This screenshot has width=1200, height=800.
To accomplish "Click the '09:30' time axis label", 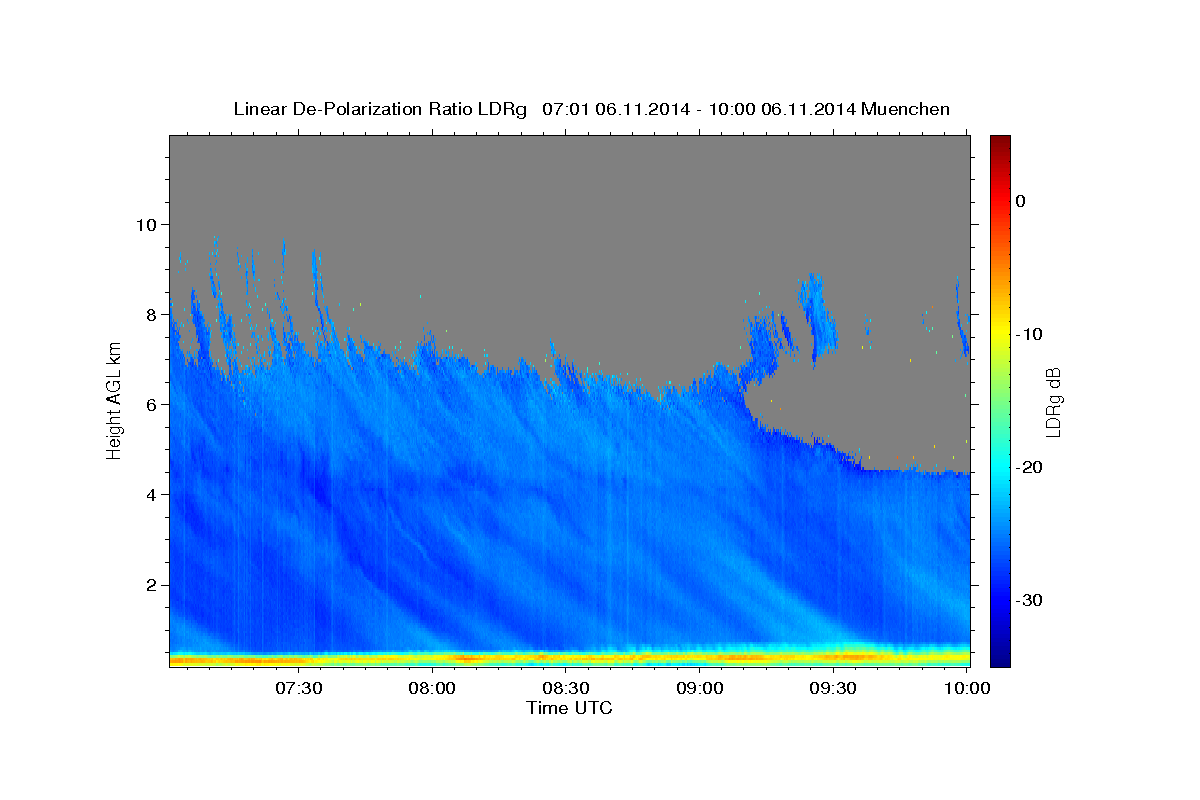I will (x=834, y=689).
